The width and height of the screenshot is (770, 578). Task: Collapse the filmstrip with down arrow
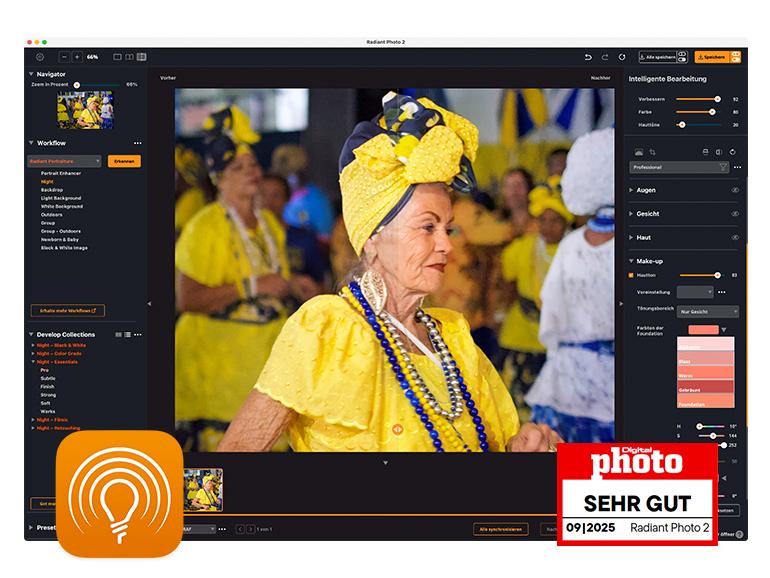(385, 463)
